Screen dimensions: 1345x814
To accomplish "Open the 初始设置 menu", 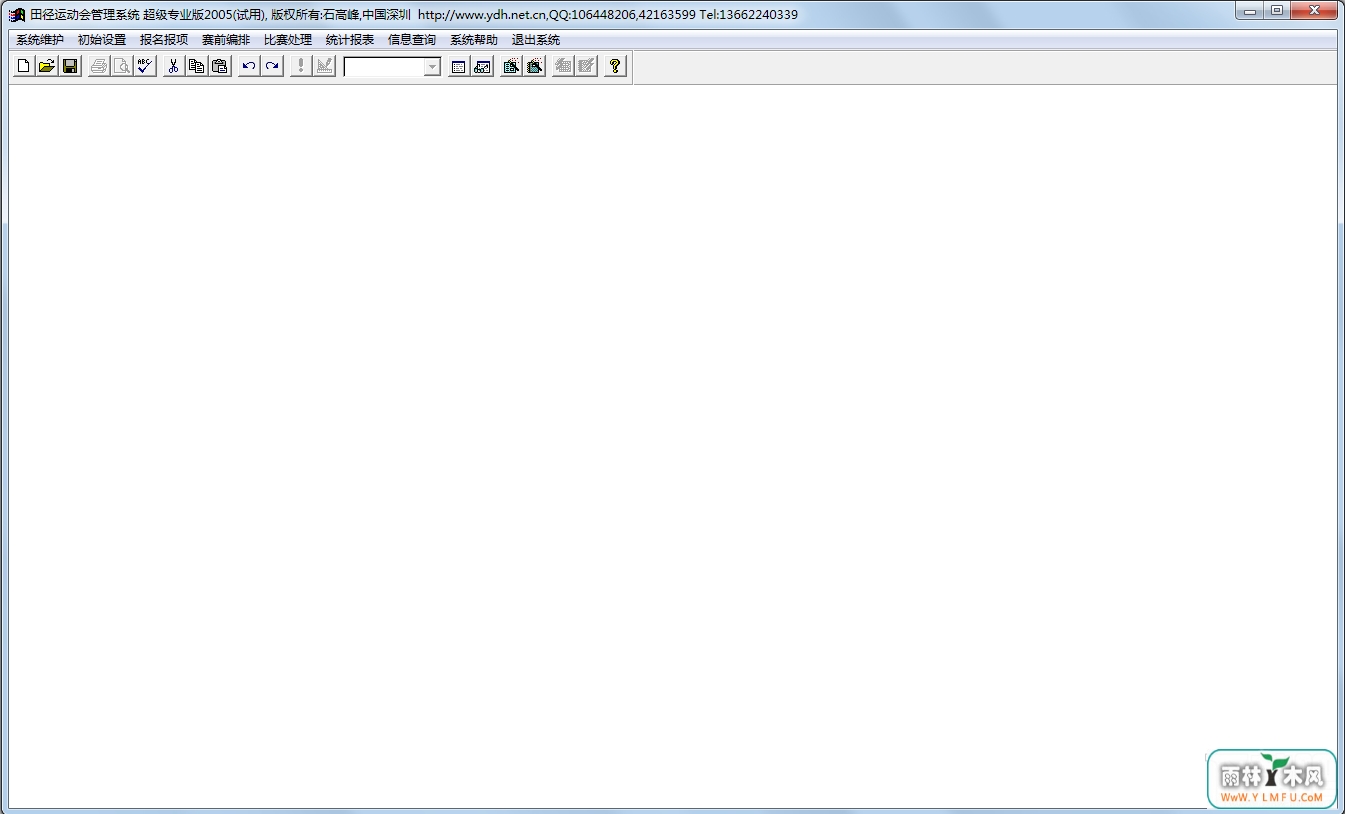I will click(x=102, y=40).
